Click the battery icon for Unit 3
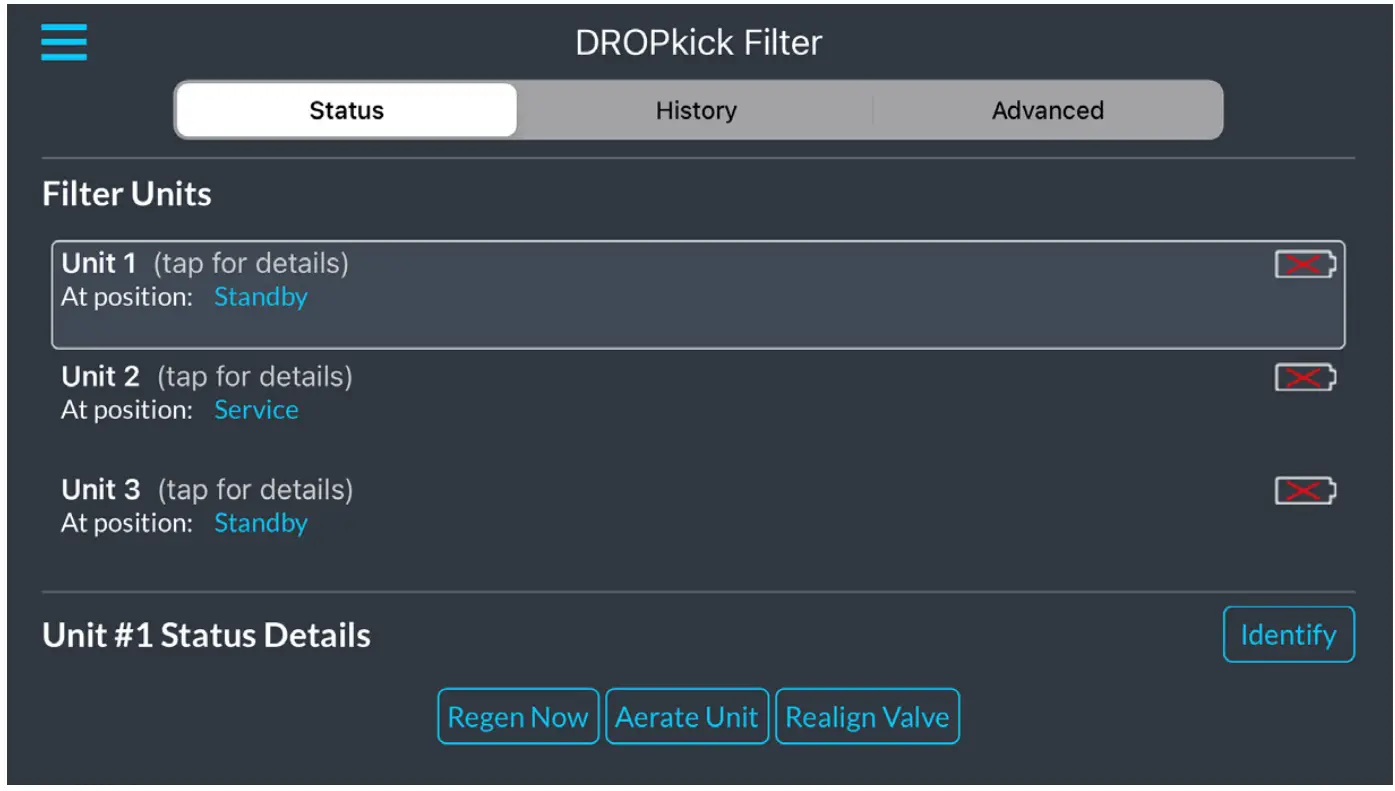1395x791 pixels. pos(1303,491)
